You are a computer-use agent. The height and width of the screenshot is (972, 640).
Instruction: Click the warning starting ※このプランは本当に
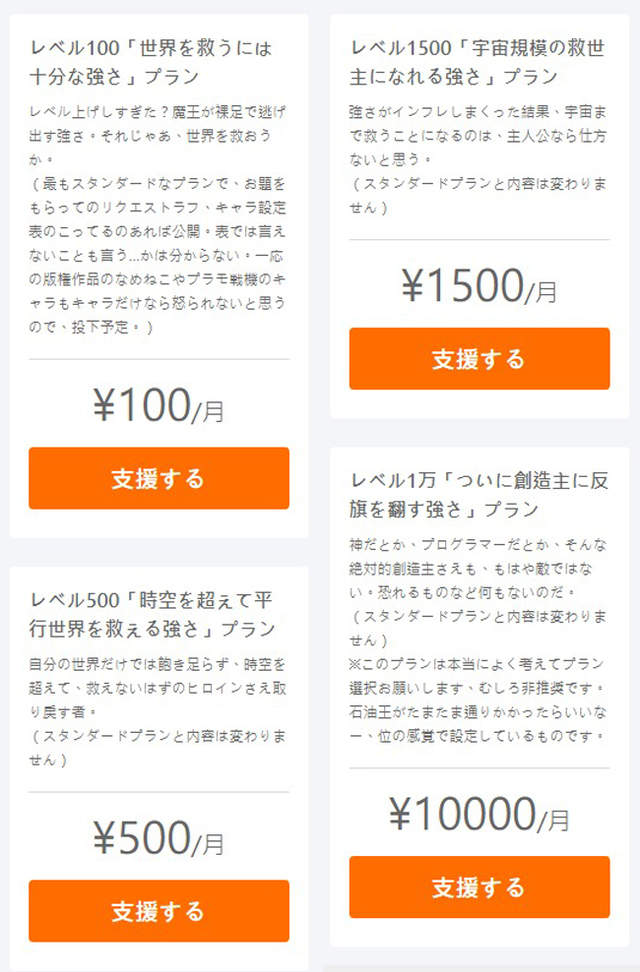478,711
